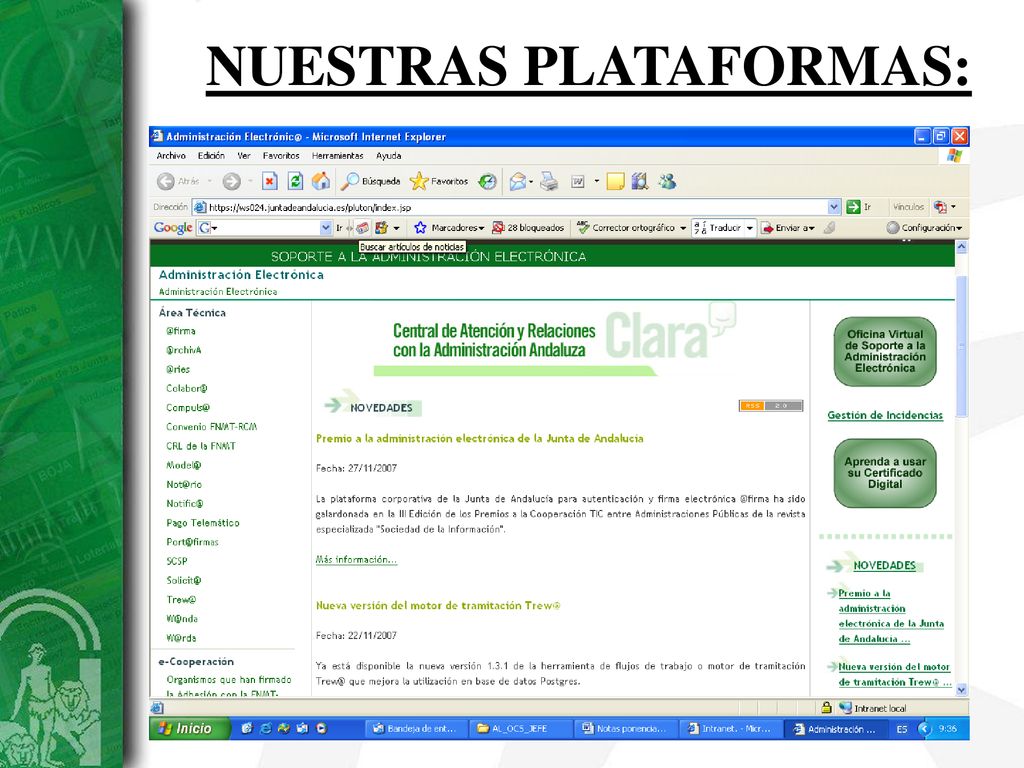Expand the address bar dropdown
The image size is (1024, 768).
click(x=833, y=207)
